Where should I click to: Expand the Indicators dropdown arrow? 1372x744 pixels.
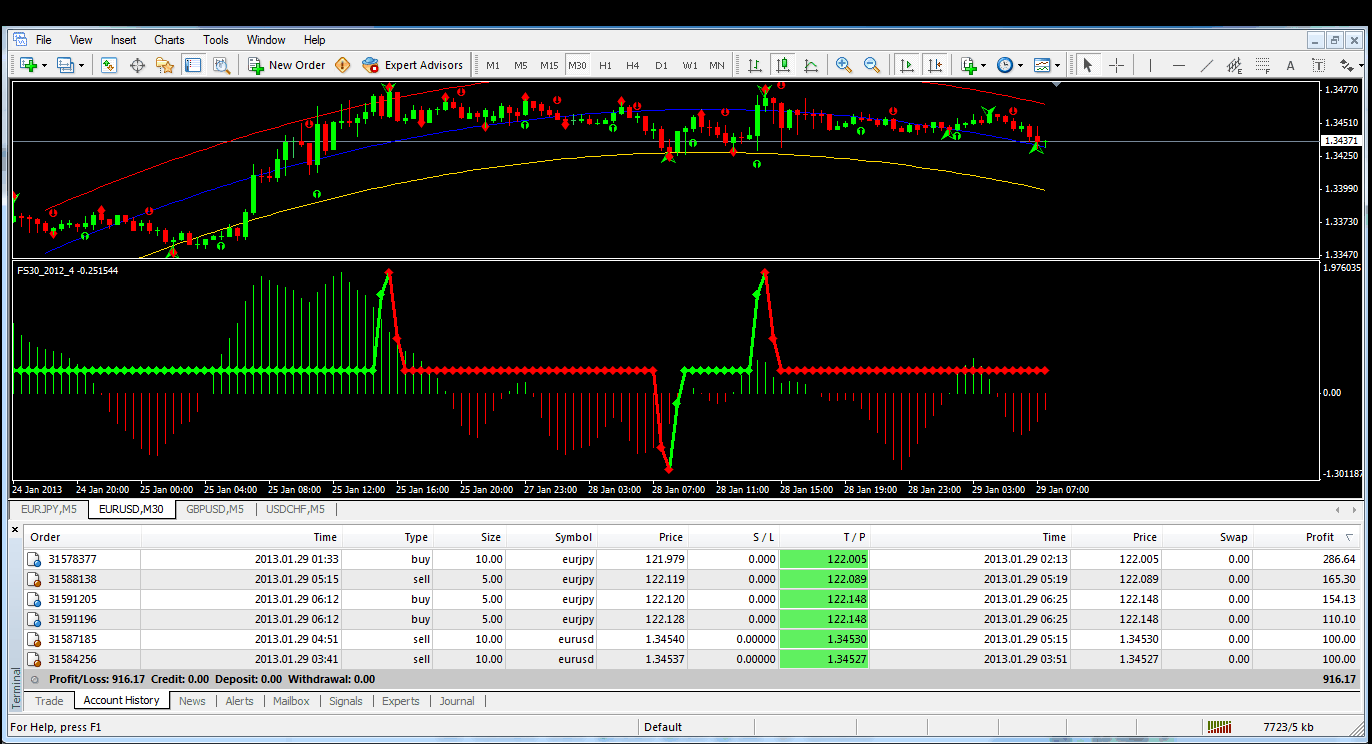pos(984,65)
